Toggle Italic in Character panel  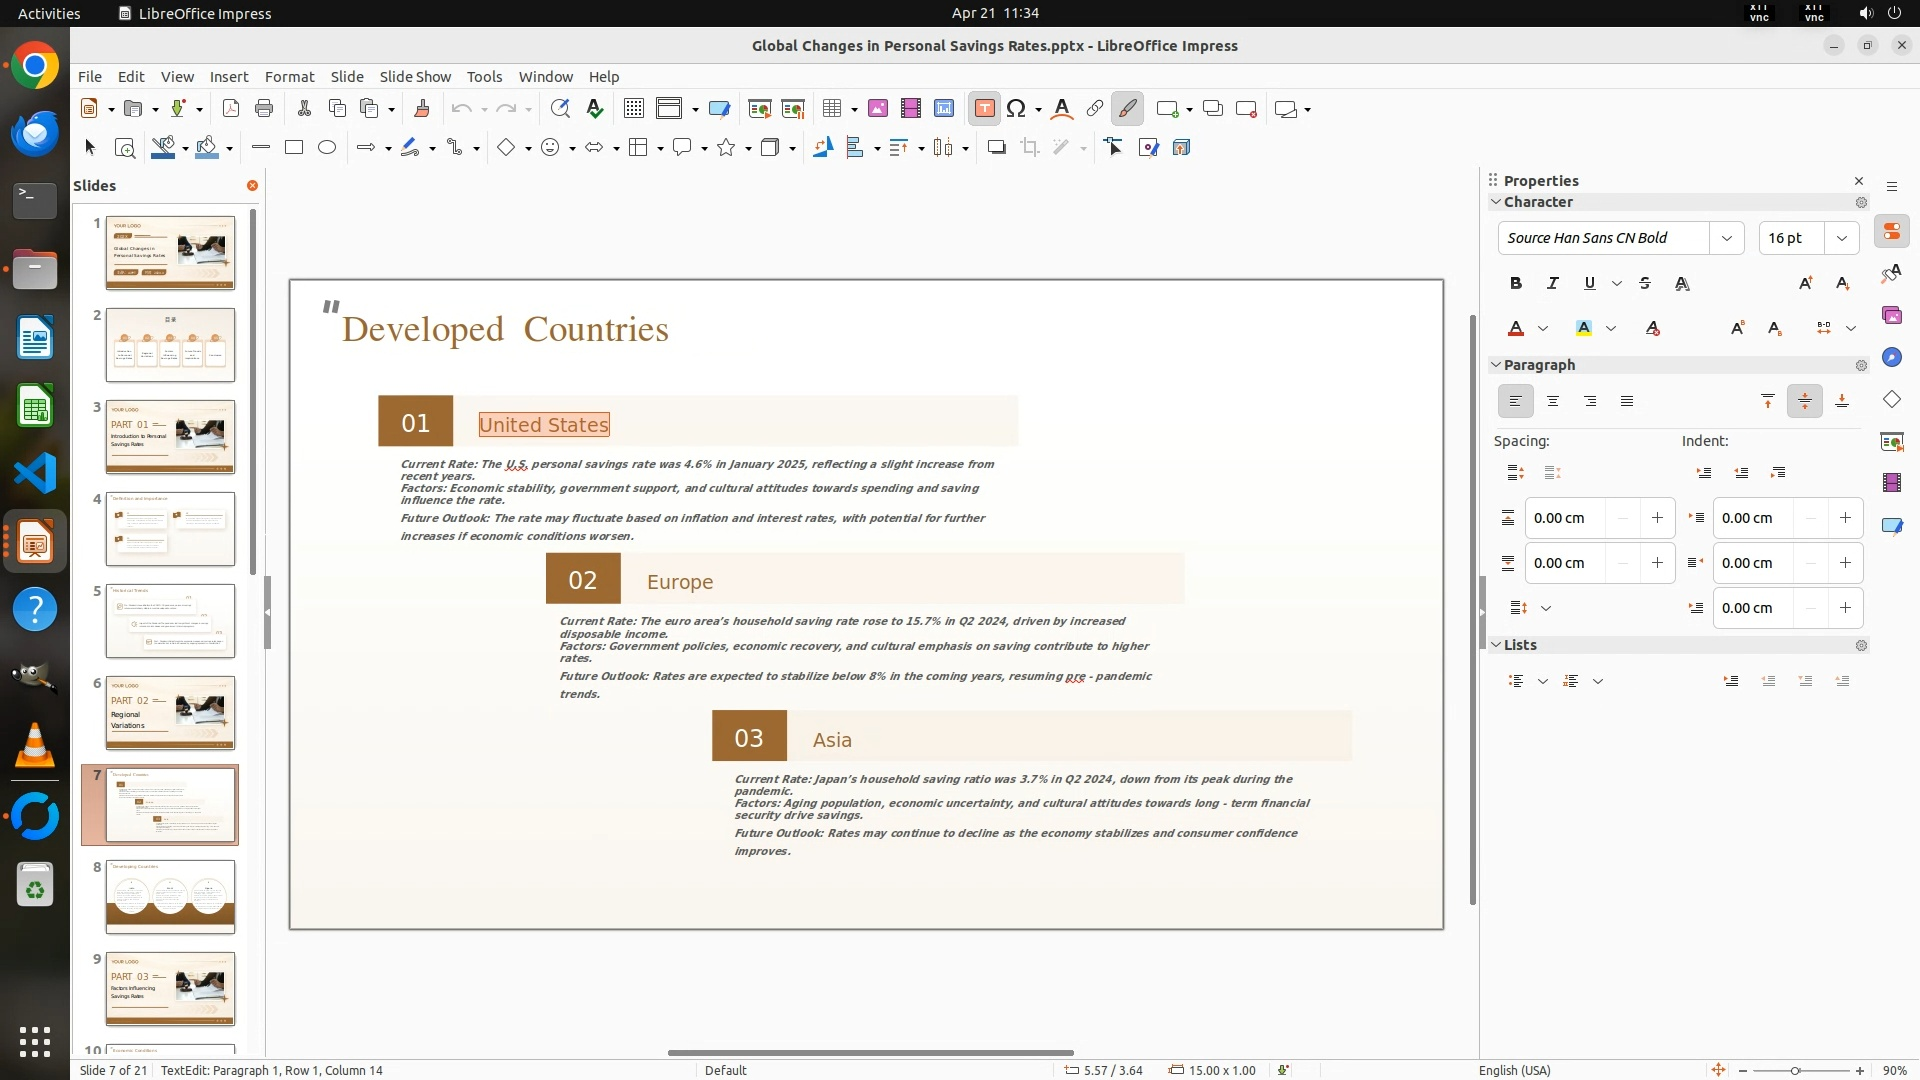[1552, 284]
